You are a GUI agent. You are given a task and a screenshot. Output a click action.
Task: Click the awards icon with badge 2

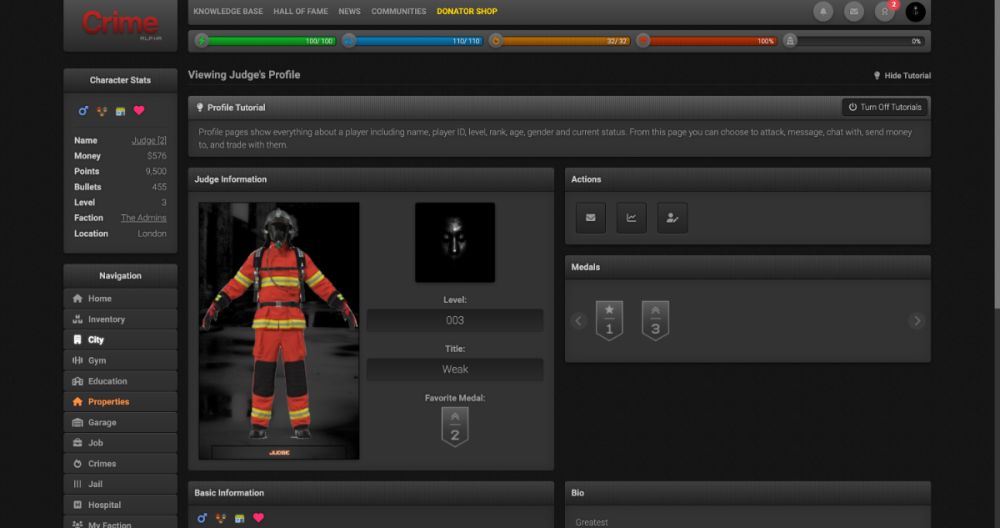(884, 12)
